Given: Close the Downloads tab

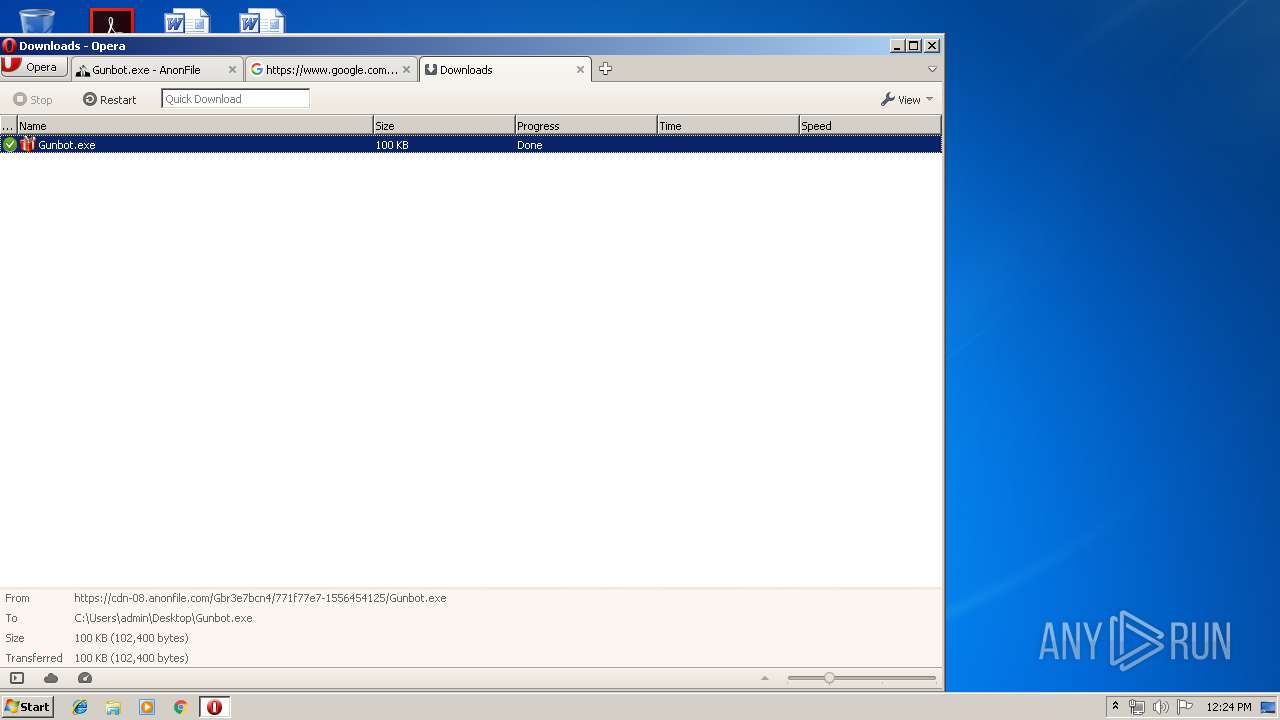Looking at the screenshot, I should [x=580, y=70].
